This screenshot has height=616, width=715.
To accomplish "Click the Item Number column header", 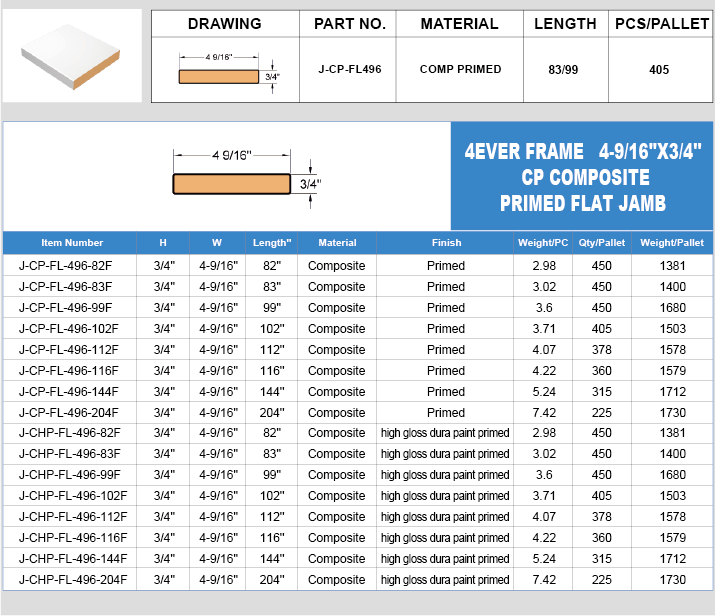I will point(72,243).
